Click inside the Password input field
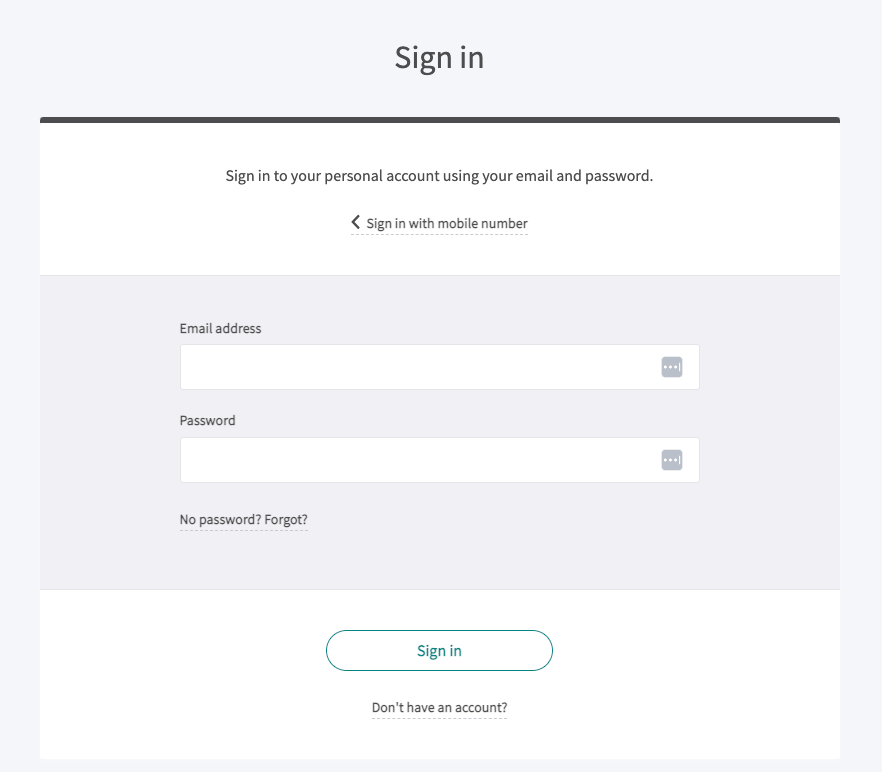This screenshot has width=882, height=772. (420, 459)
